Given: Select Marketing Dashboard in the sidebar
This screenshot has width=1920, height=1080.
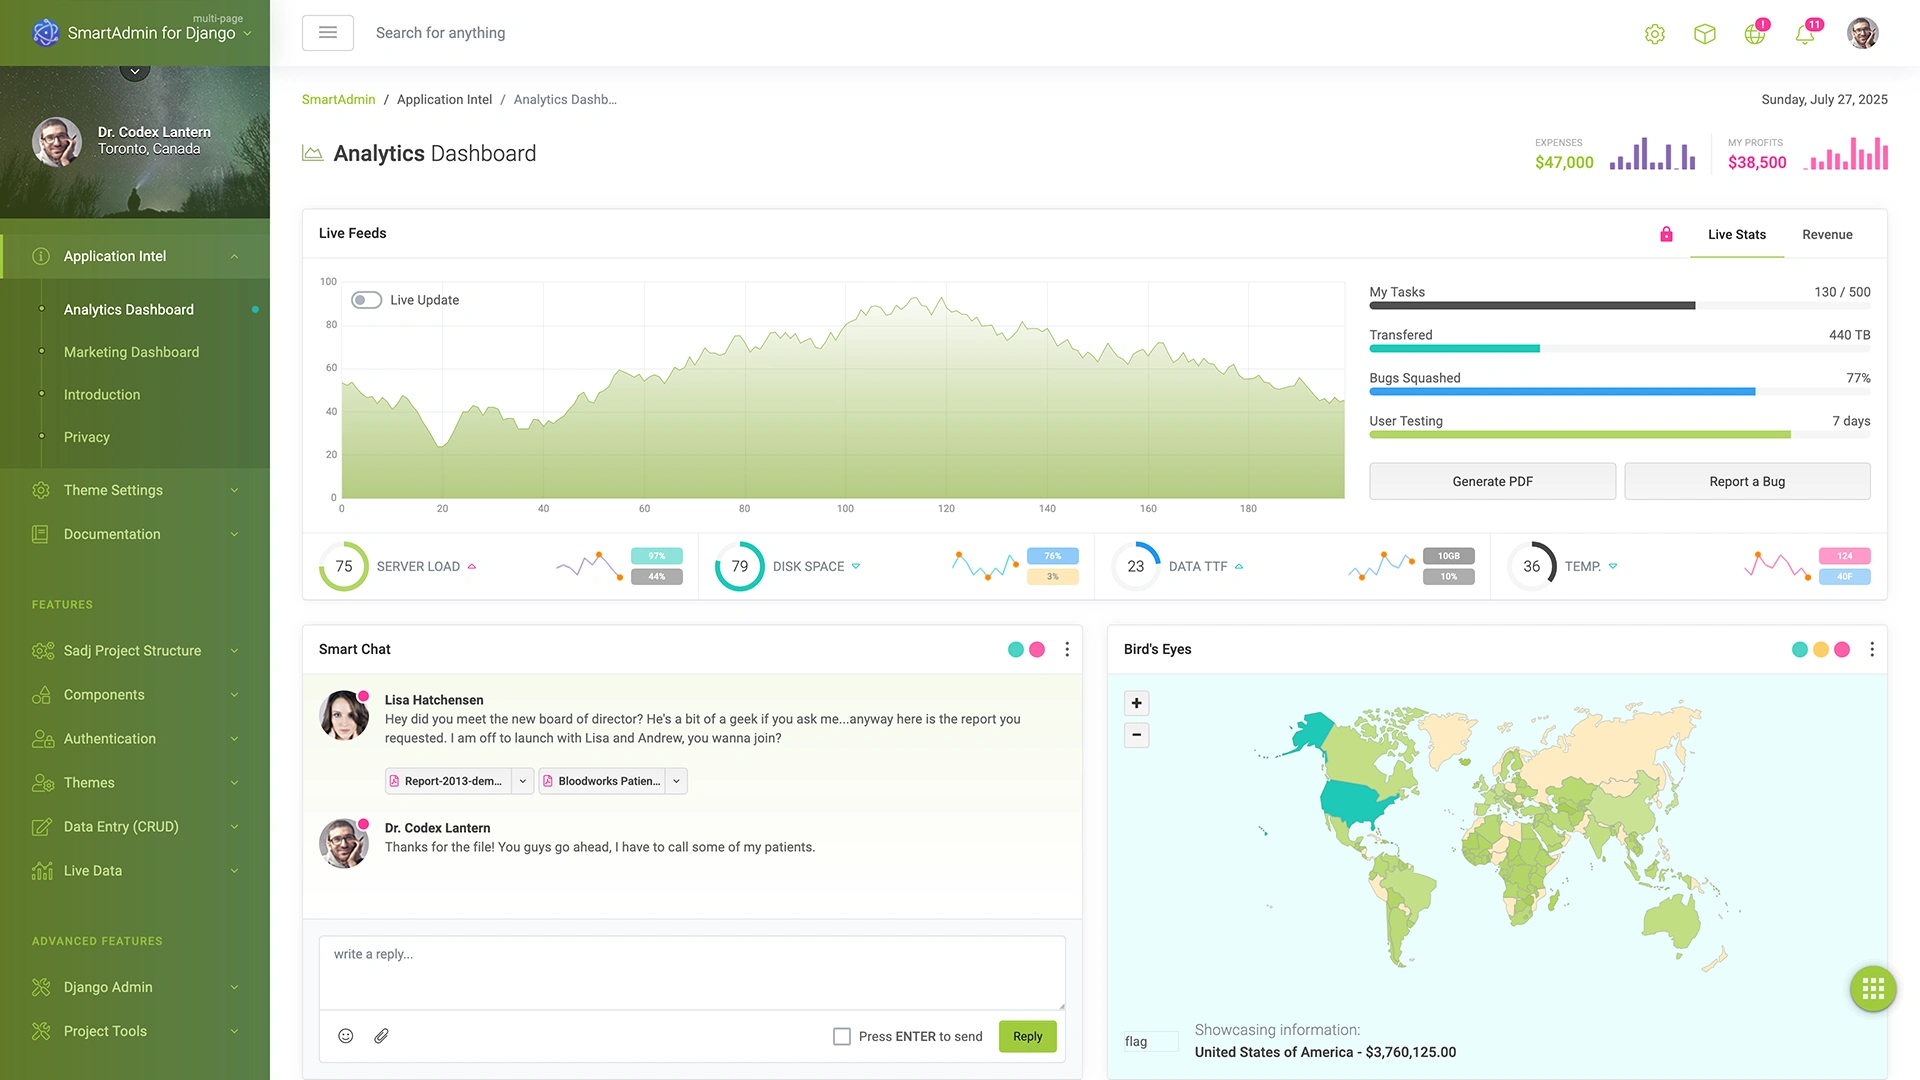Looking at the screenshot, I should coord(131,352).
